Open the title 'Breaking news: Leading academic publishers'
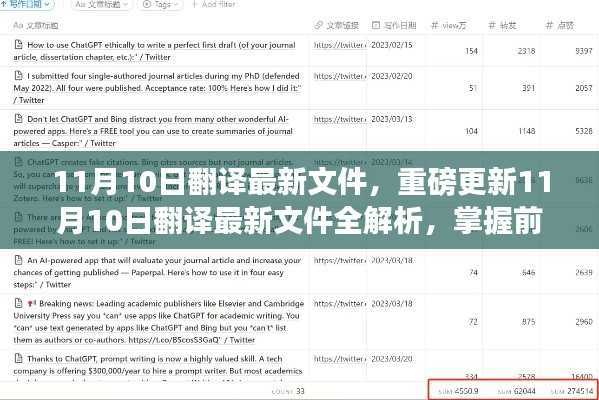The image size is (599, 400). click(x=159, y=322)
